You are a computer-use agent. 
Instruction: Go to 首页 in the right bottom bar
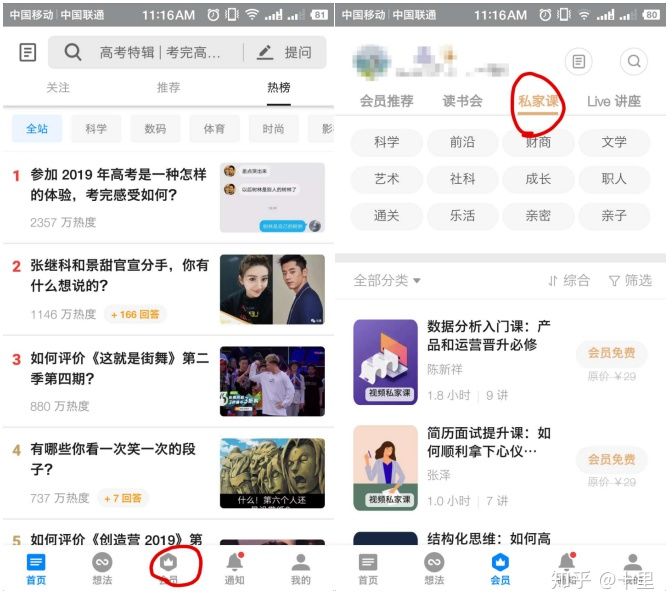[x=368, y=570]
